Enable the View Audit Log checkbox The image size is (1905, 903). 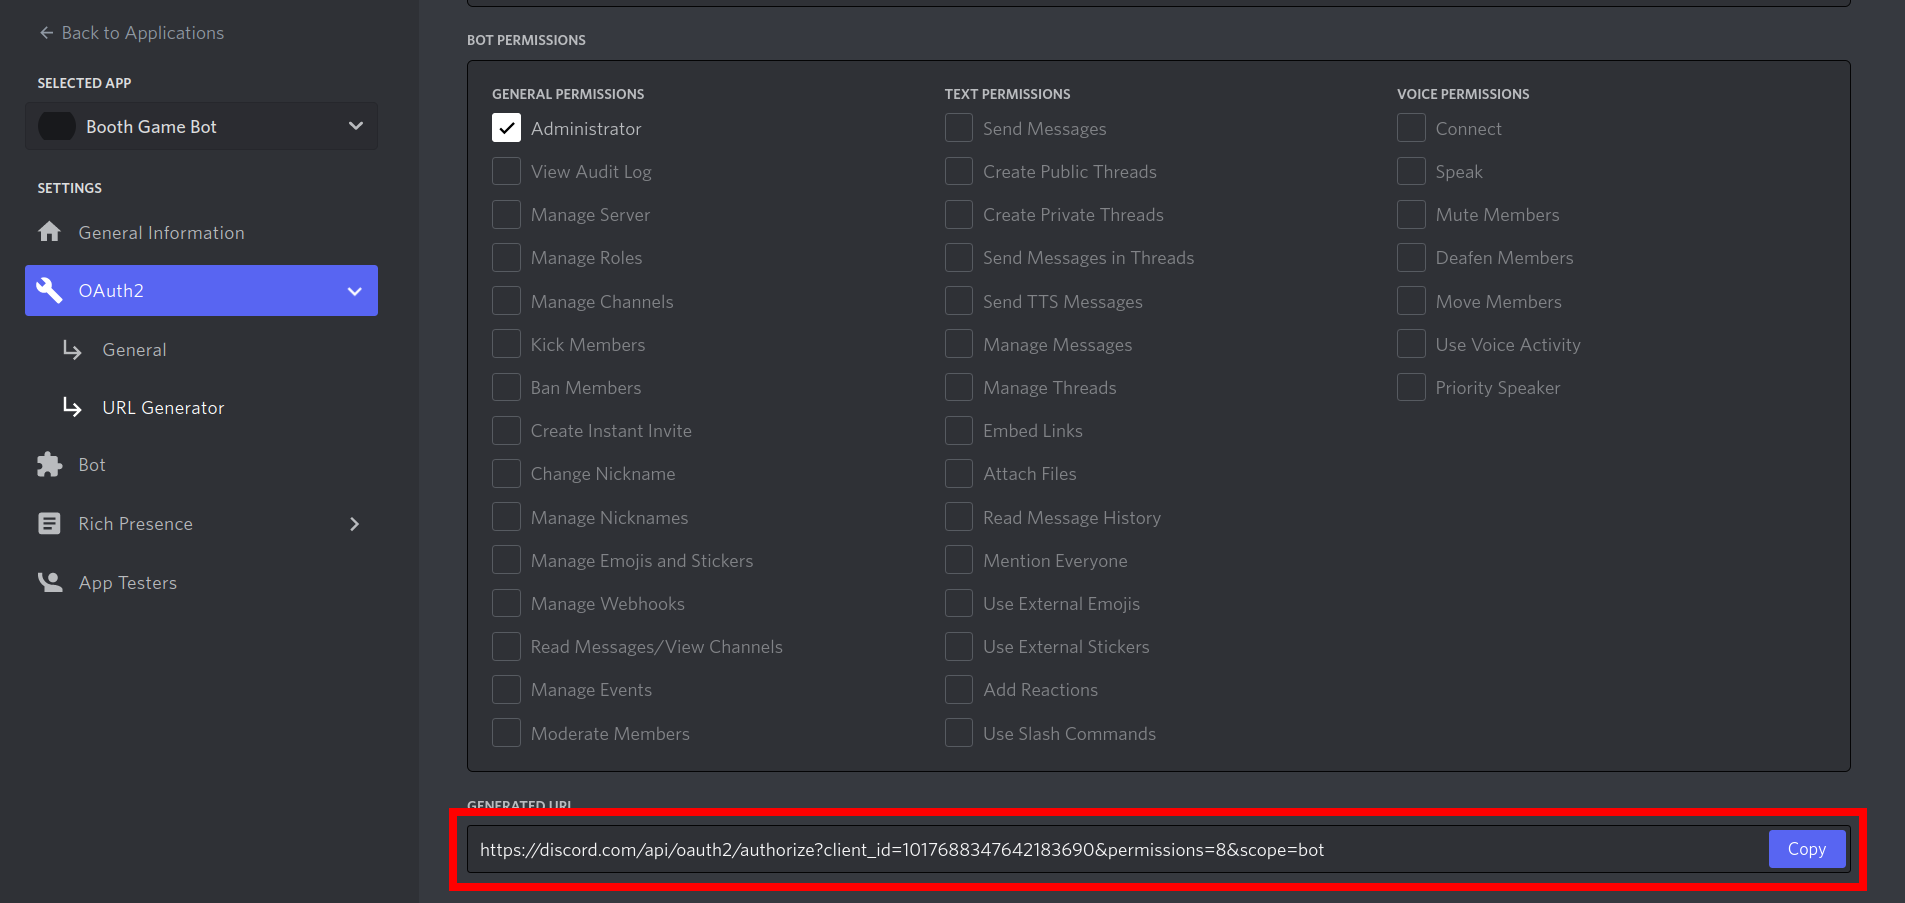pos(507,171)
